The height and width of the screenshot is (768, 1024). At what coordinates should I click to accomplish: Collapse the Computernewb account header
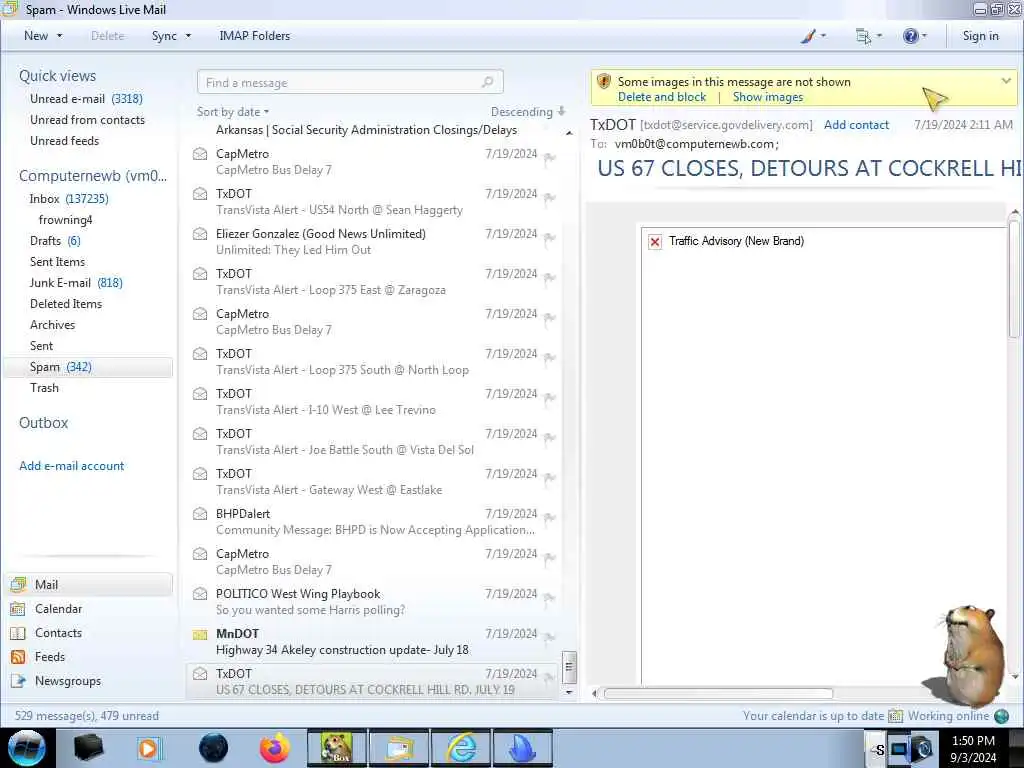(x=93, y=176)
